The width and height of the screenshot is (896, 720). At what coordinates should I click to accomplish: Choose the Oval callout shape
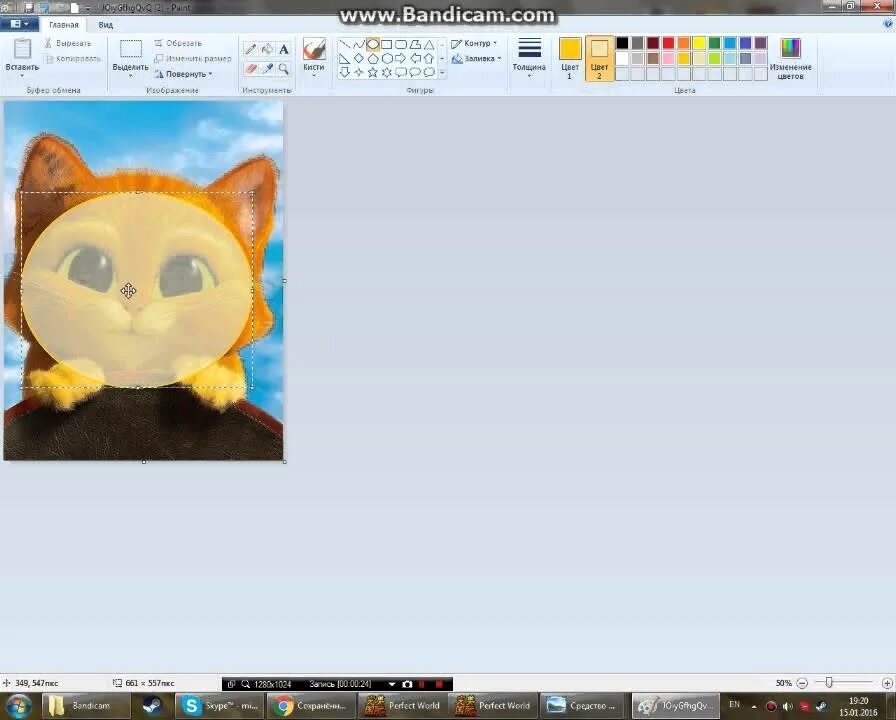pos(415,72)
